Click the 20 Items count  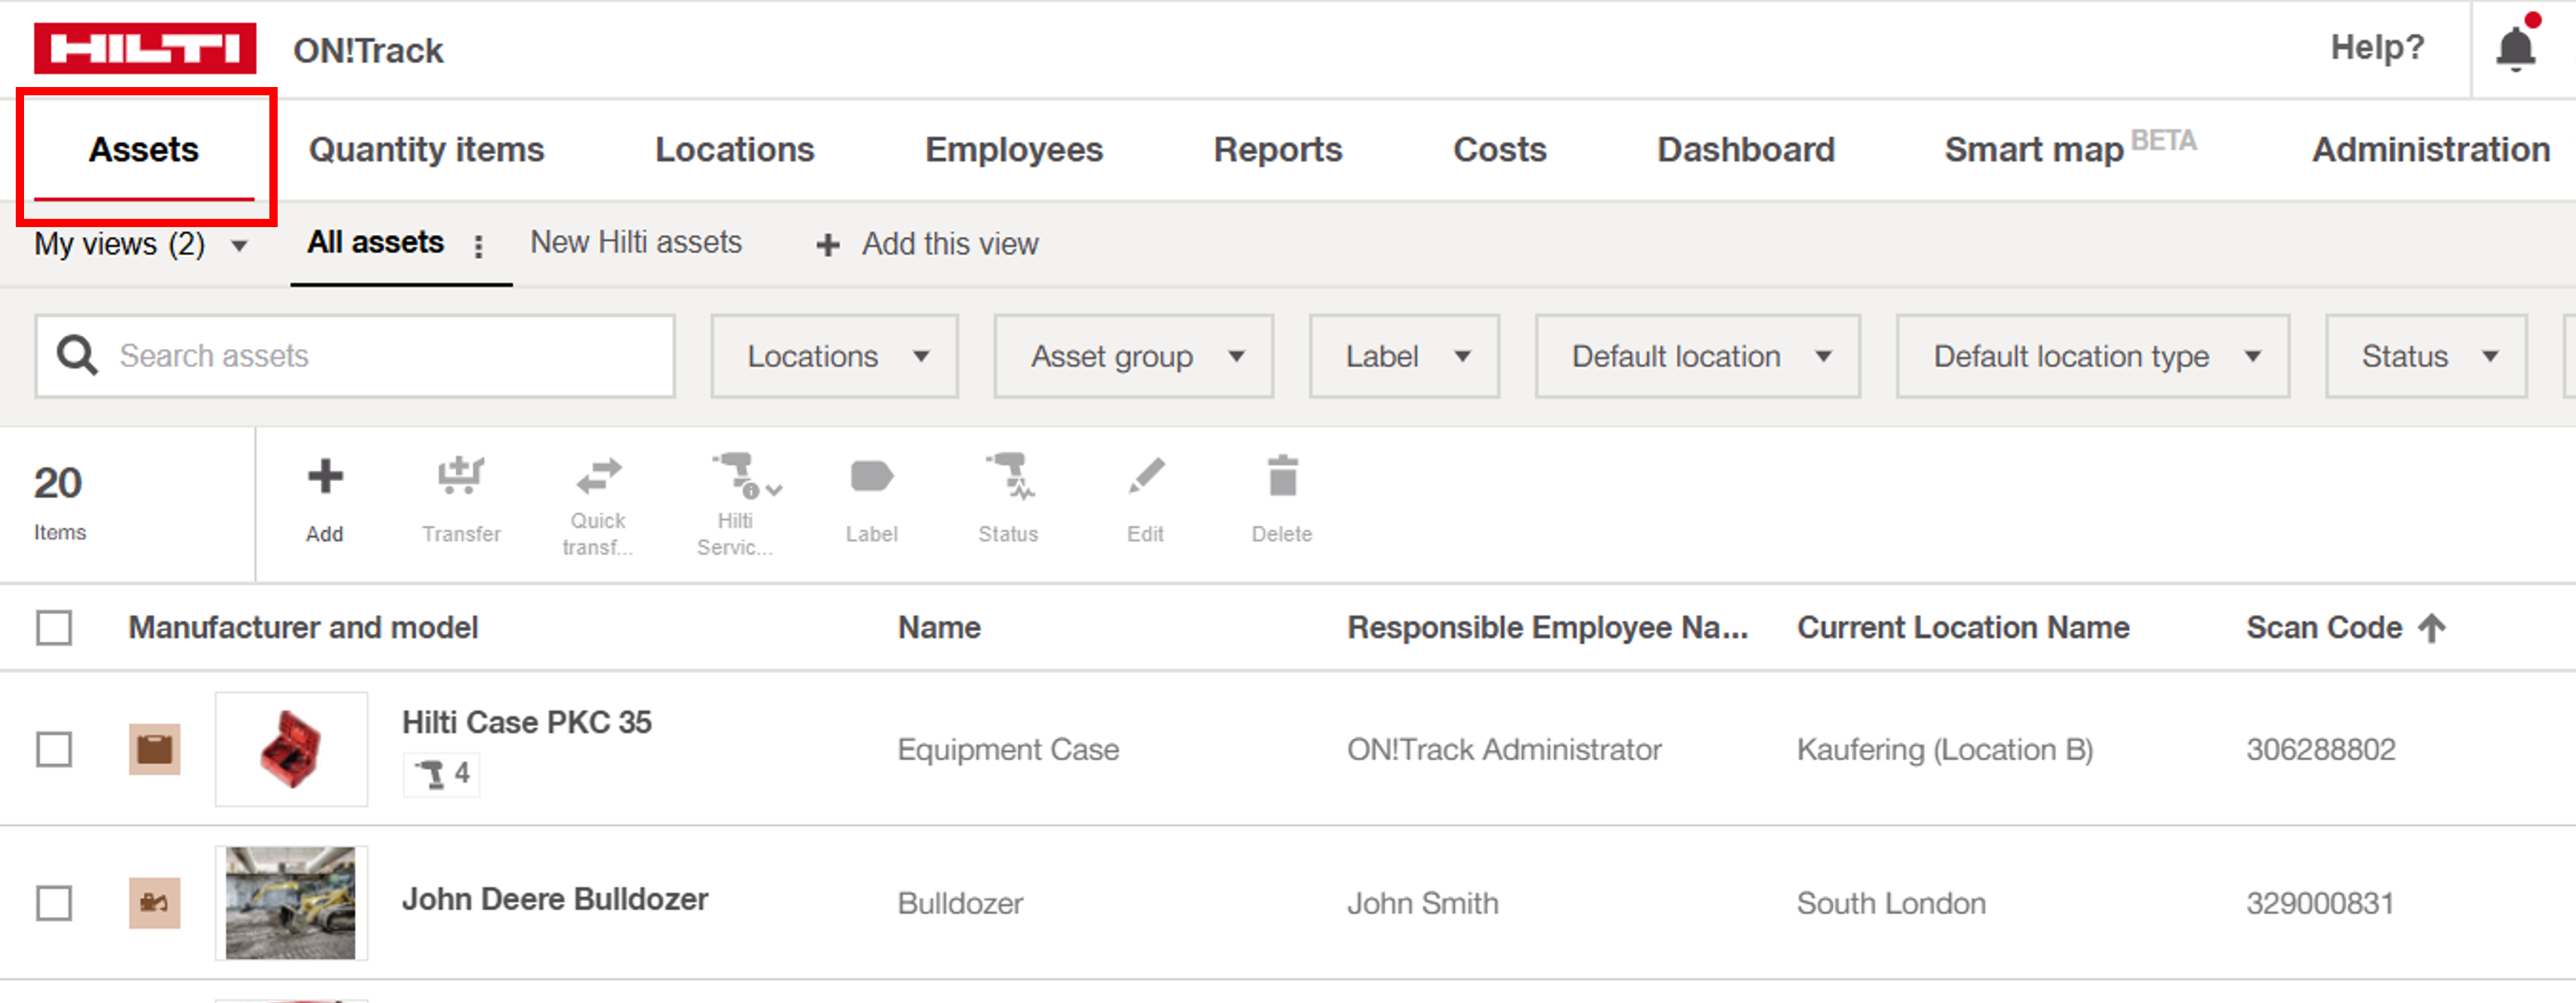(59, 502)
